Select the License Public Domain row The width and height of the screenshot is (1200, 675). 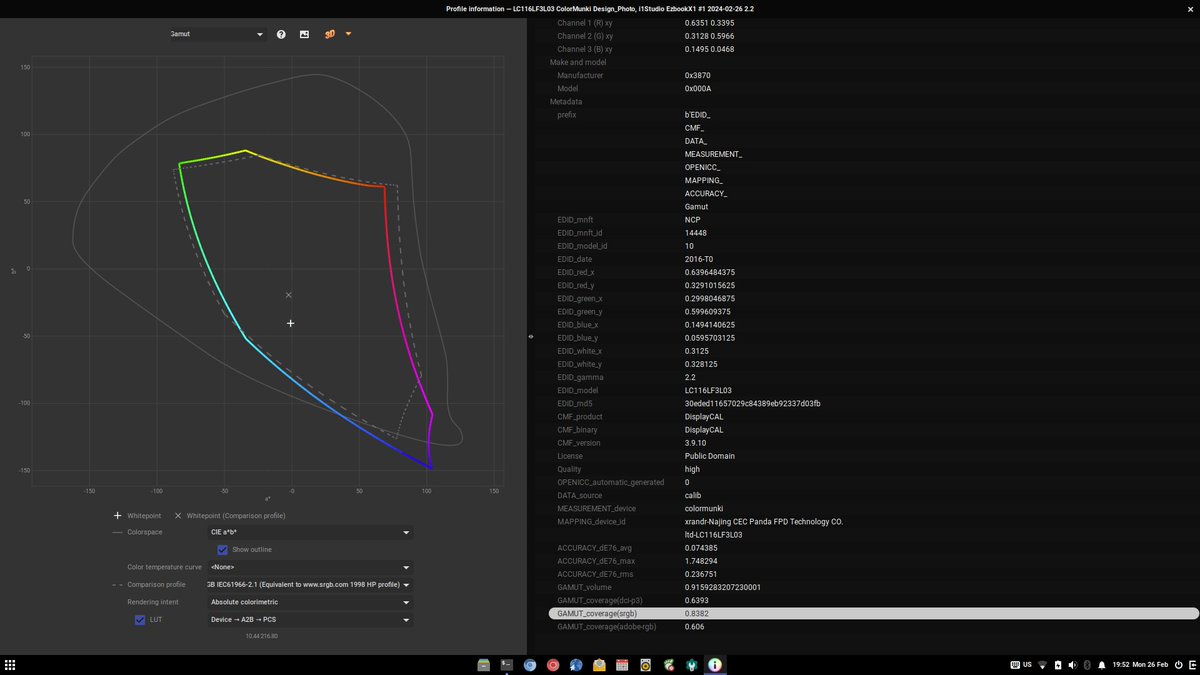point(873,456)
